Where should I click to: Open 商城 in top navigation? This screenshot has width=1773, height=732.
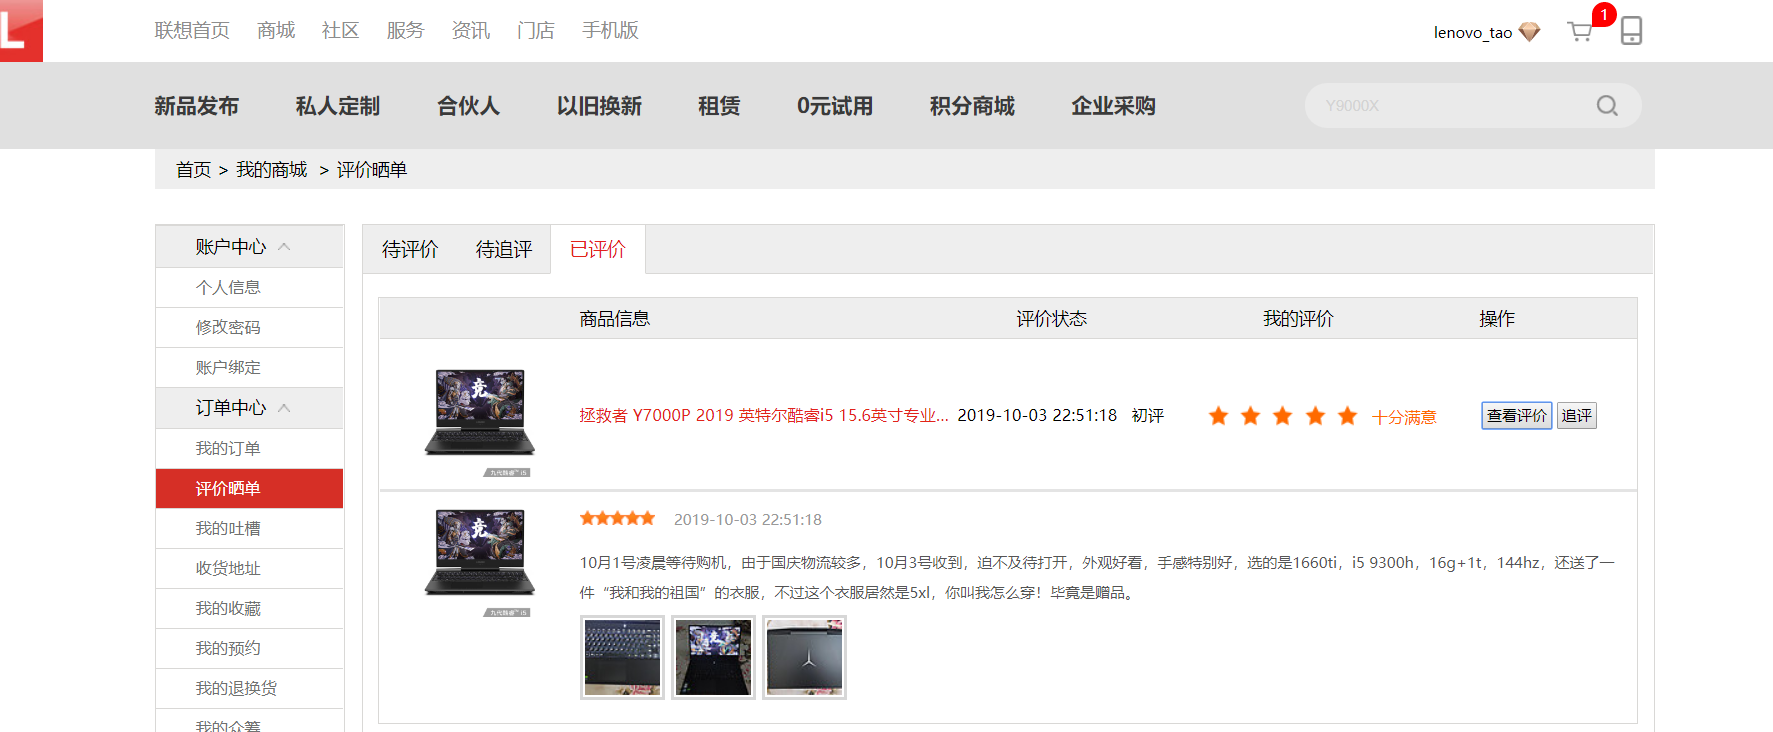tap(276, 31)
